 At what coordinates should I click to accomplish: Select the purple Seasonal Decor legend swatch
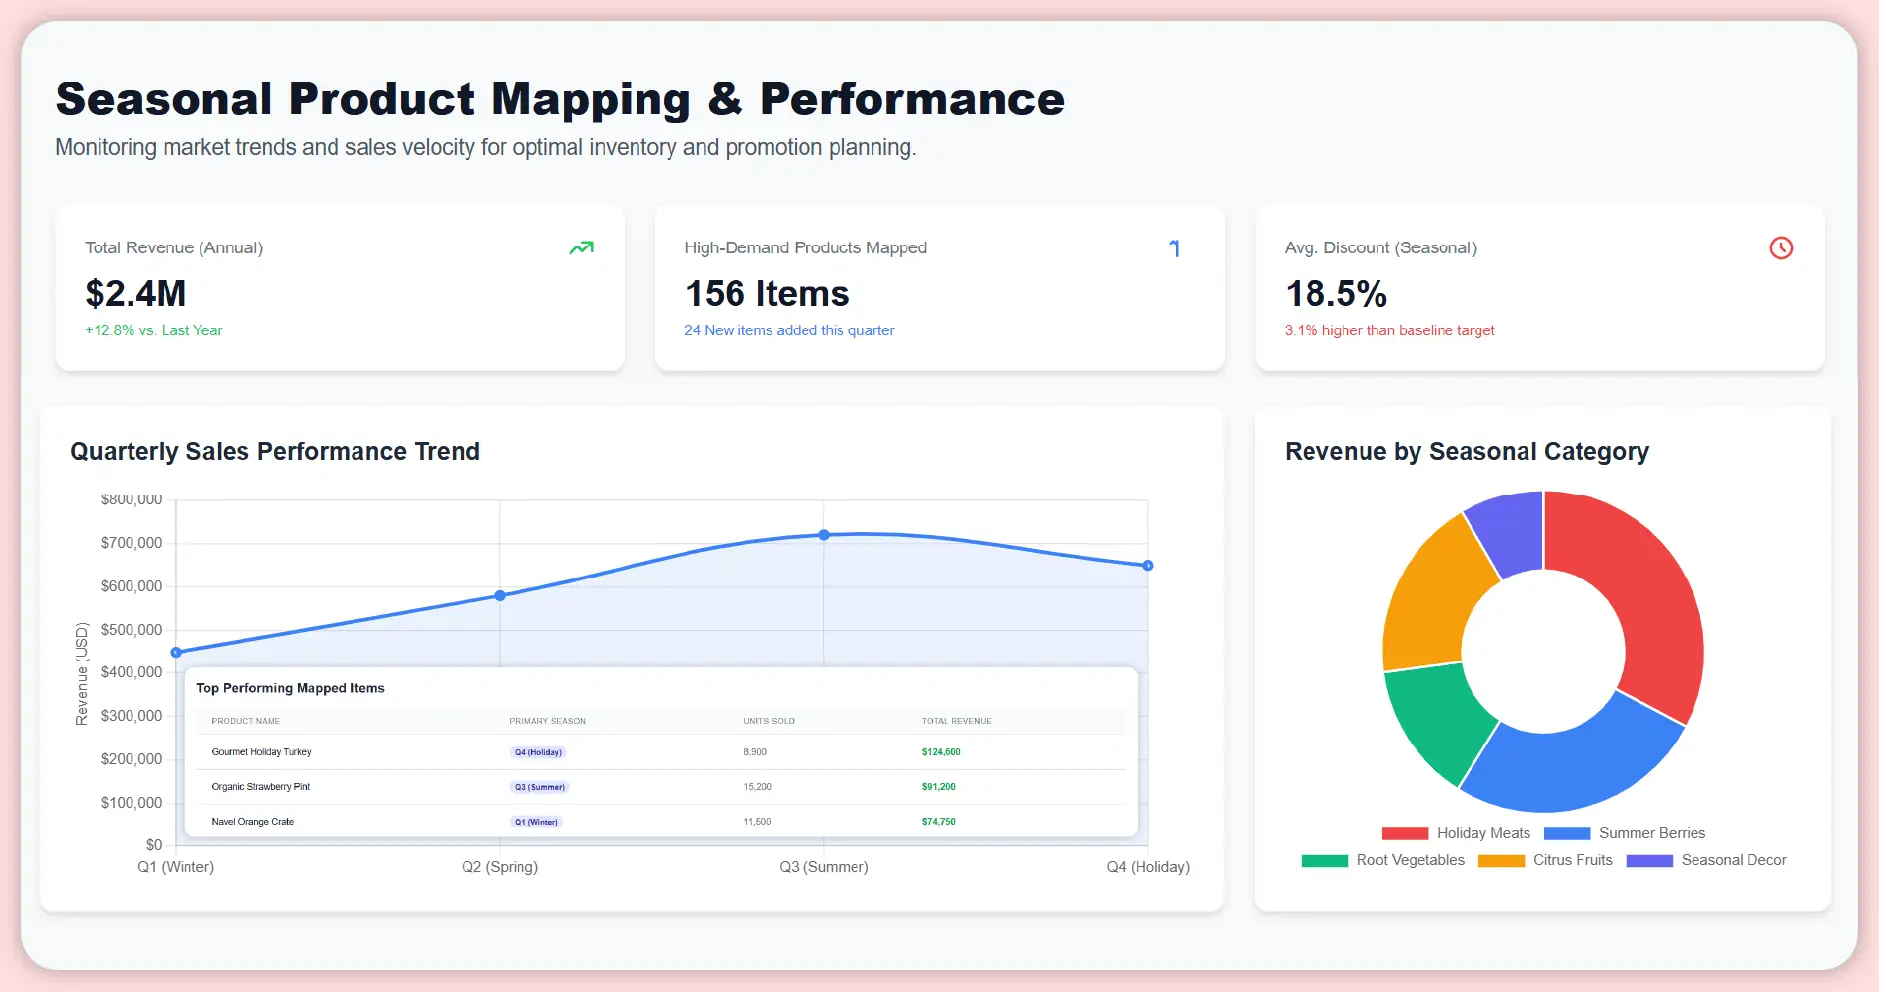(x=1651, y=860)
